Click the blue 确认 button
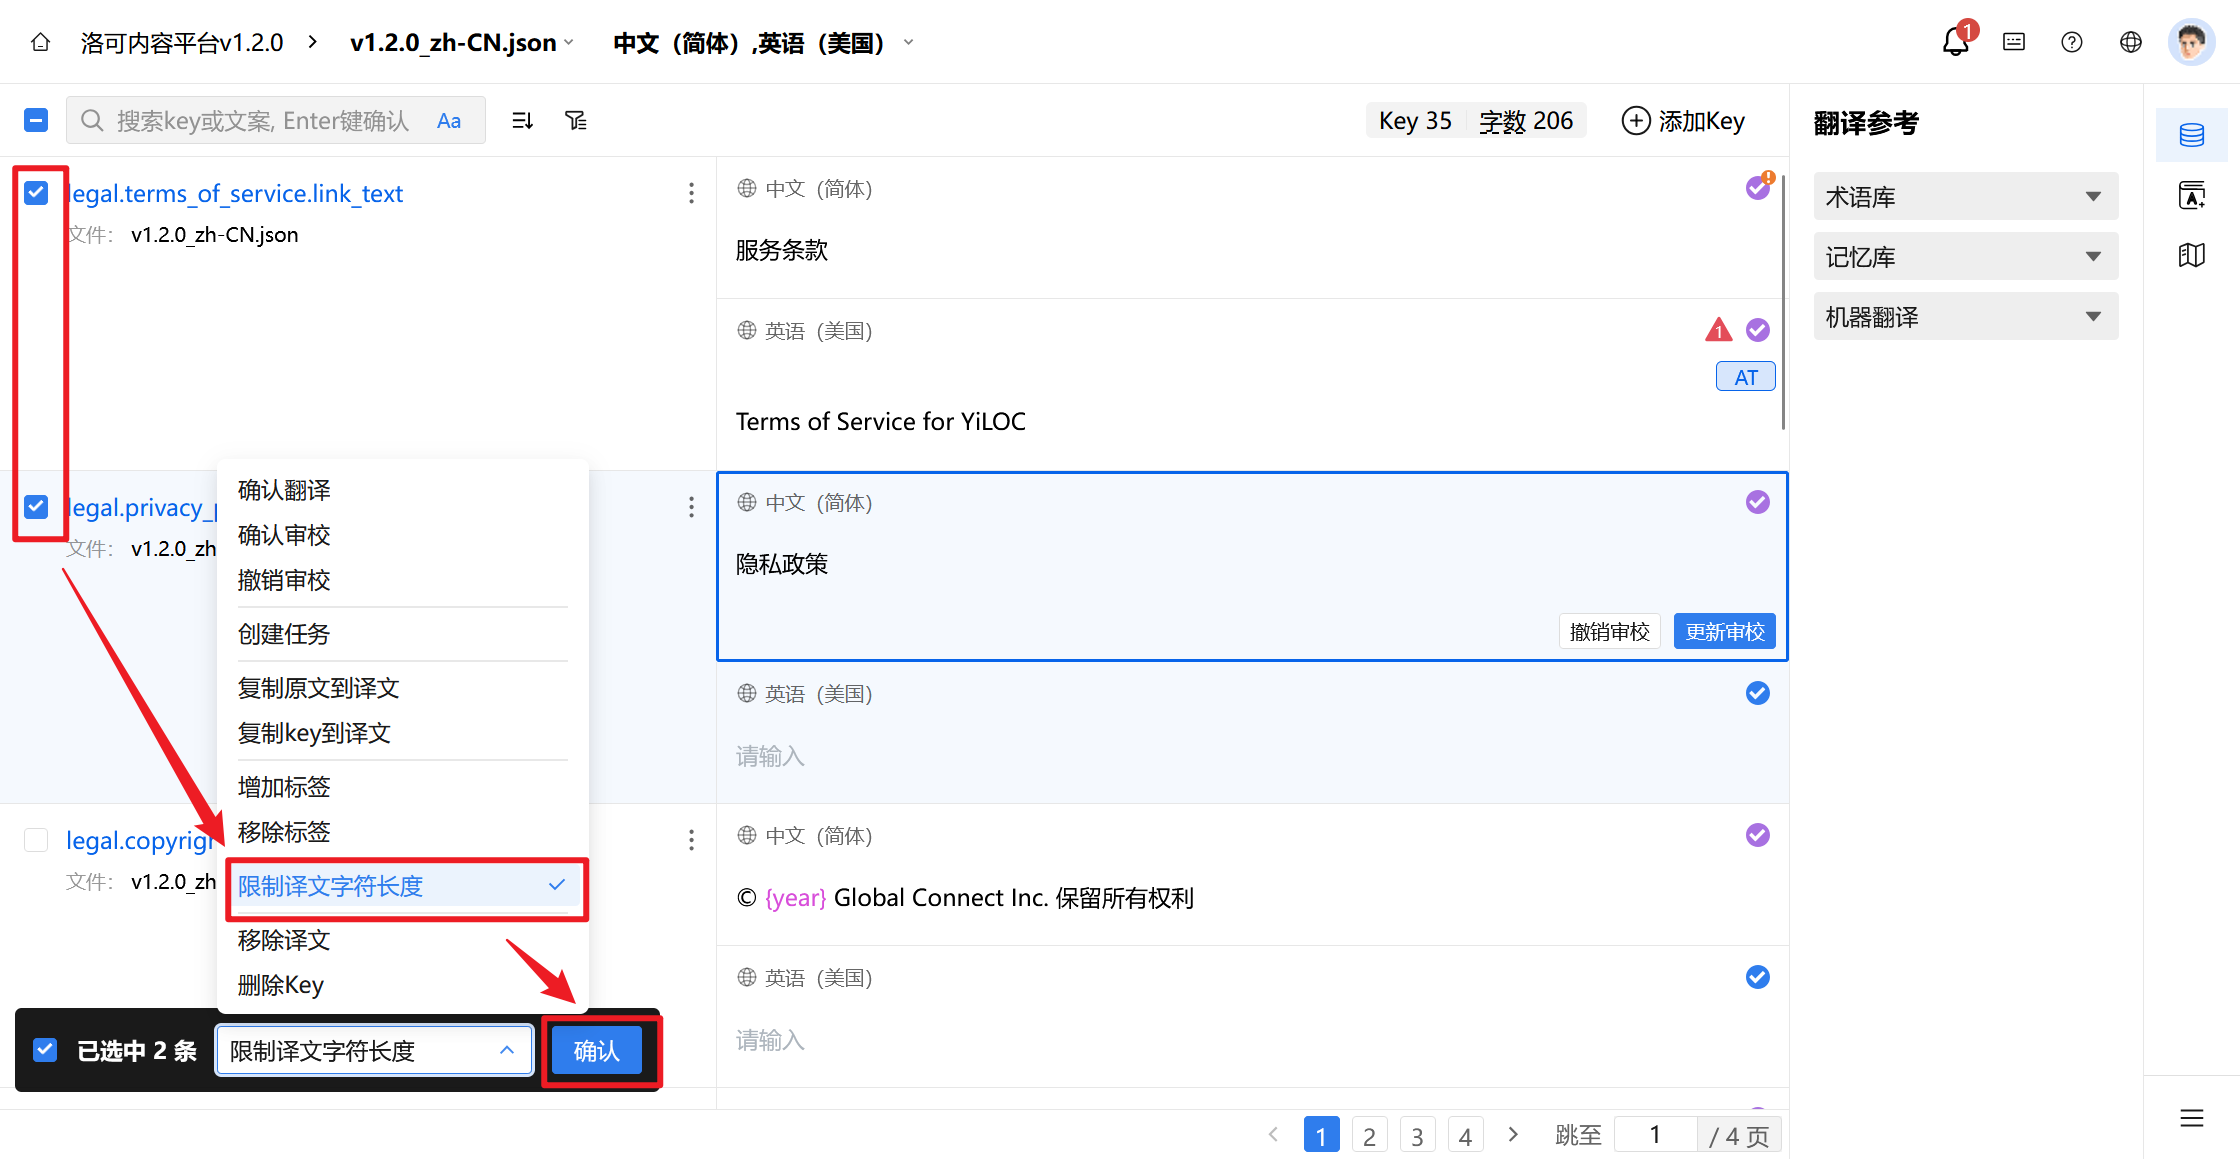 597,1051
